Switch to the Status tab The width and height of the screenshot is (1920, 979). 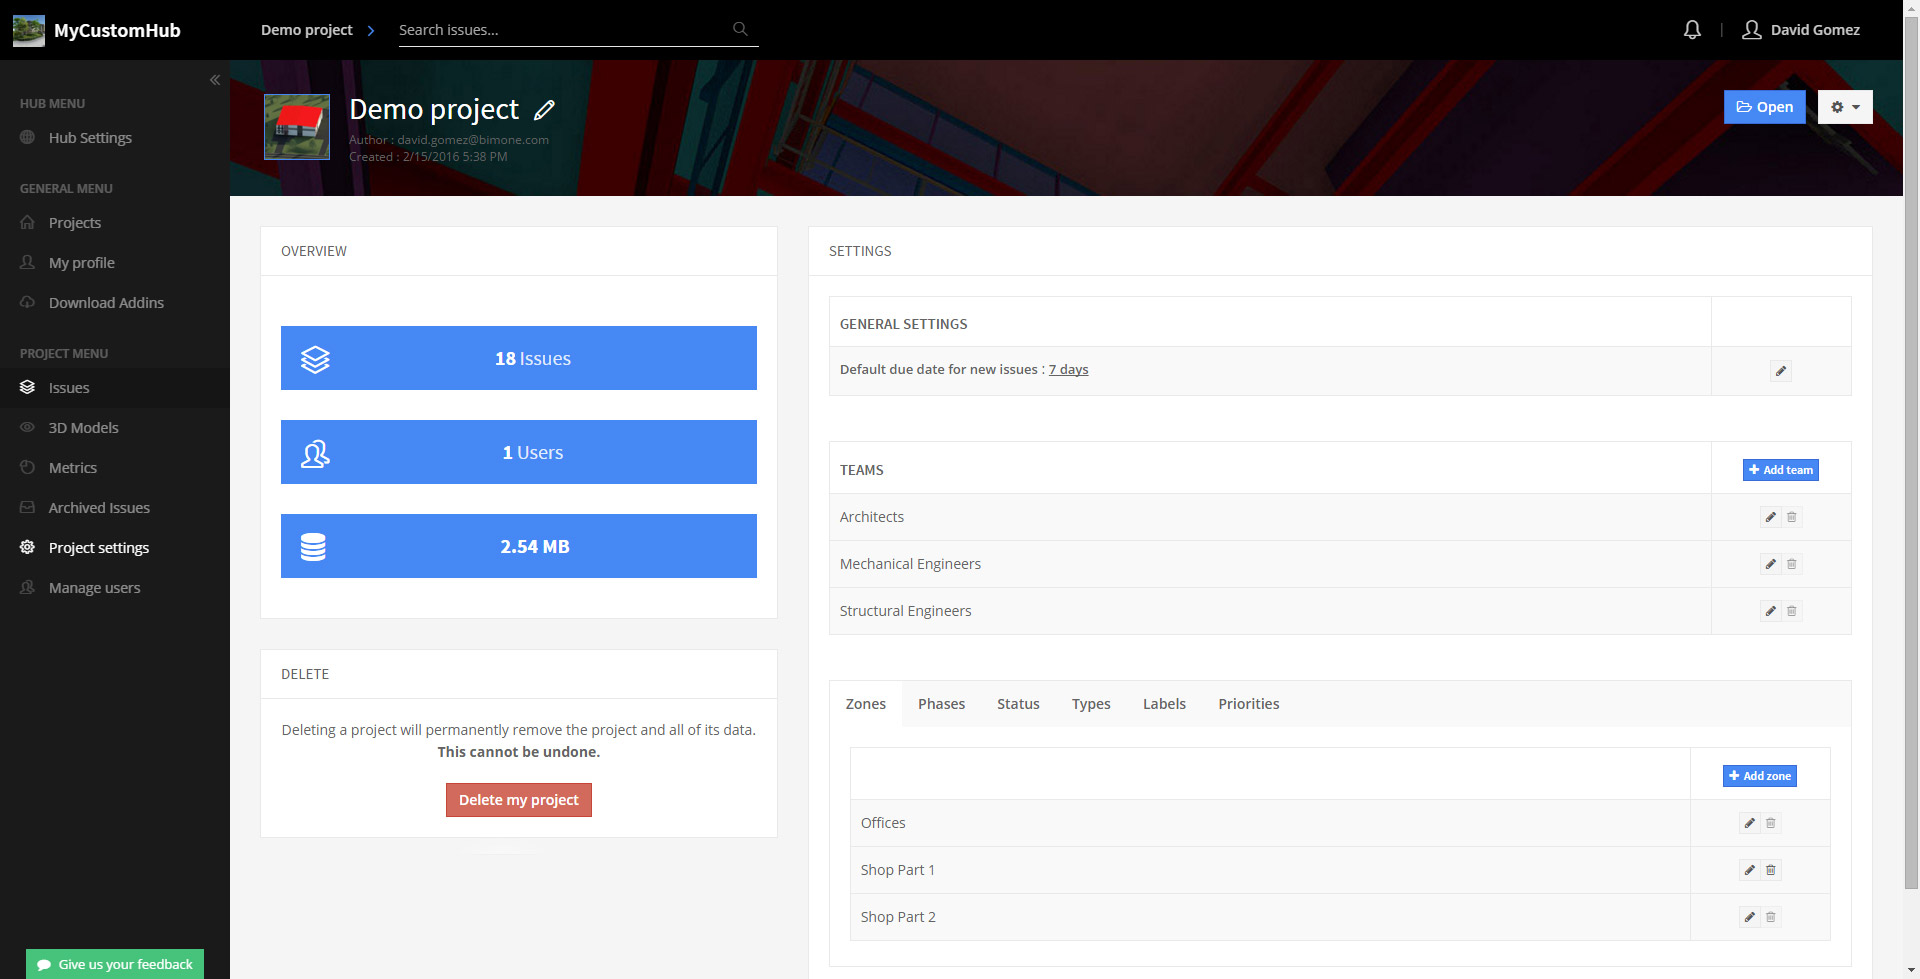pos(1018,704)
